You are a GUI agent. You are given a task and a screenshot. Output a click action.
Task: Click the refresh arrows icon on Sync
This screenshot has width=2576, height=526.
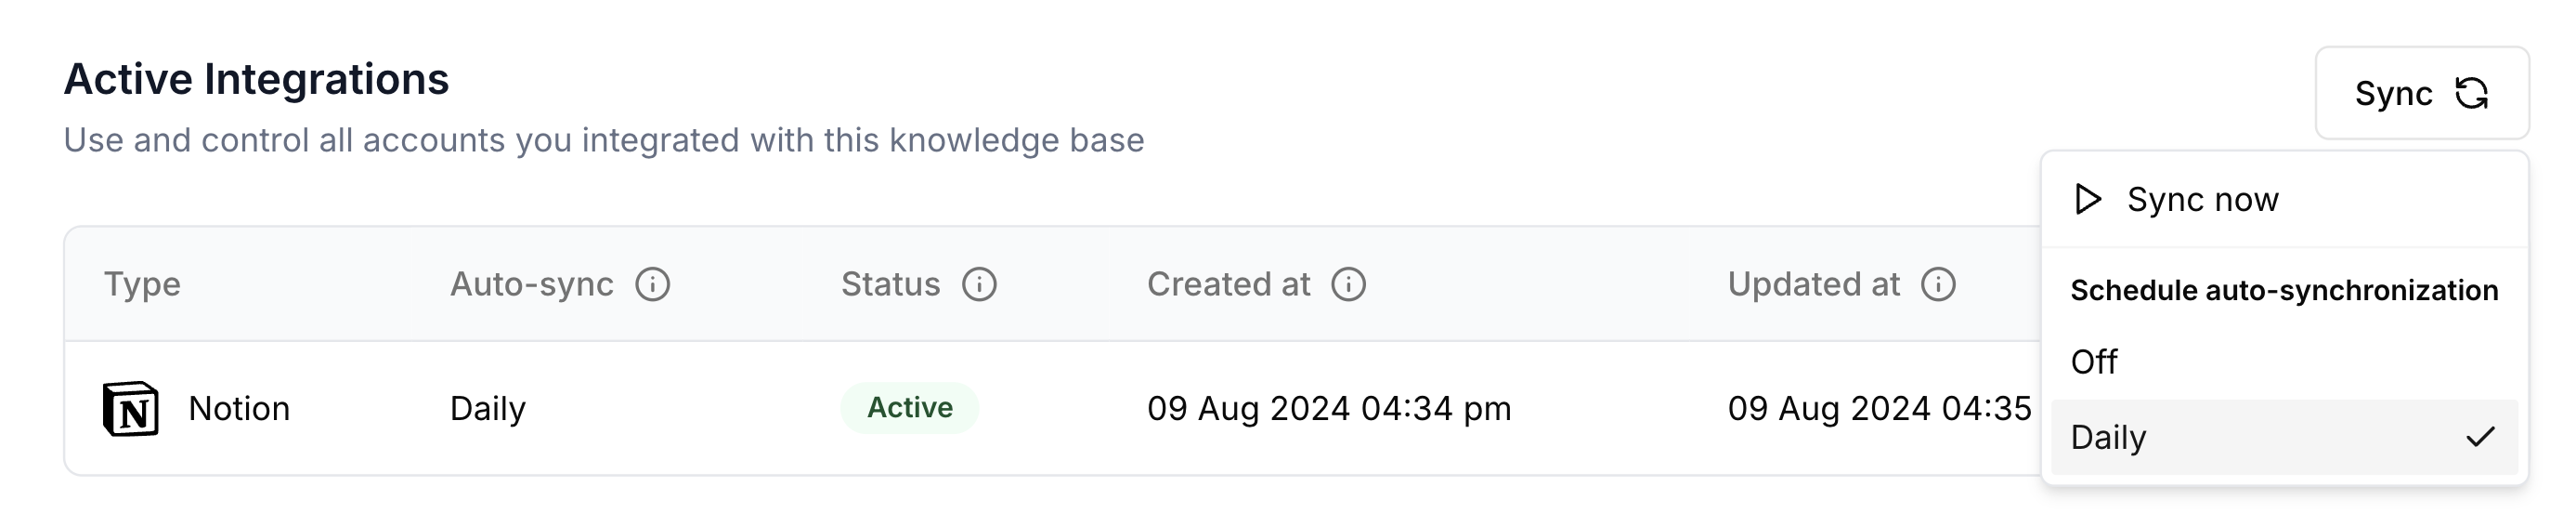pos(2472,93)
